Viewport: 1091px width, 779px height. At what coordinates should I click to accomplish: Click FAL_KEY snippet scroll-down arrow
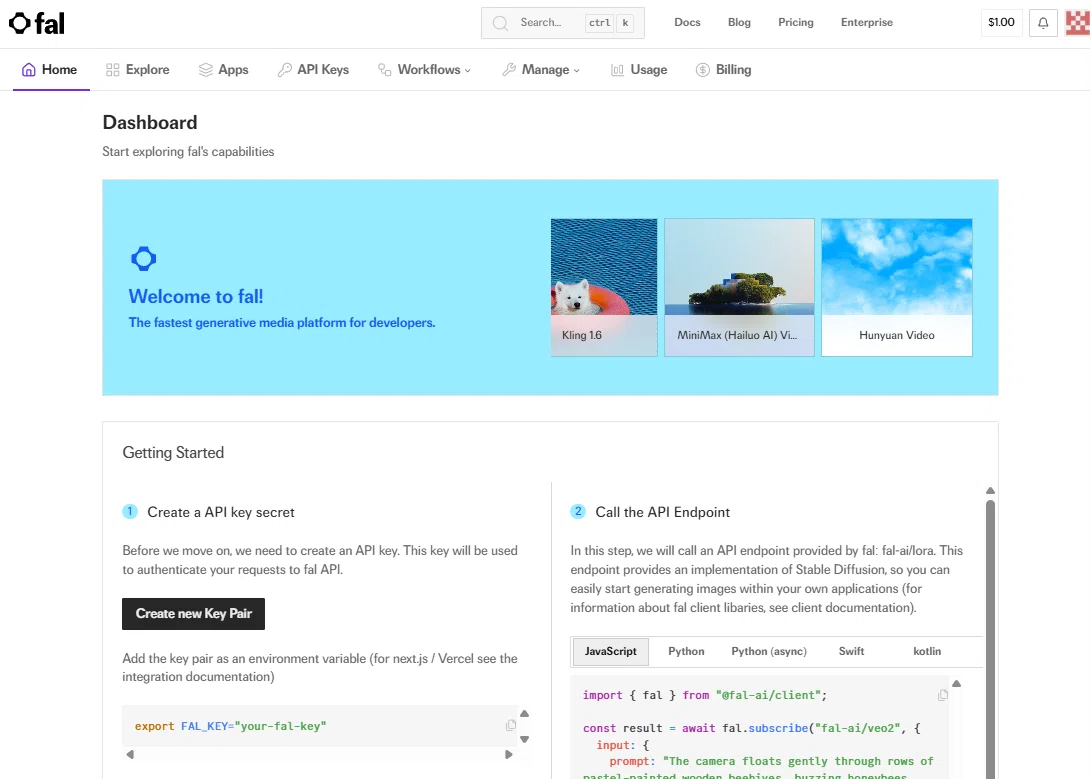pos(525,739)
